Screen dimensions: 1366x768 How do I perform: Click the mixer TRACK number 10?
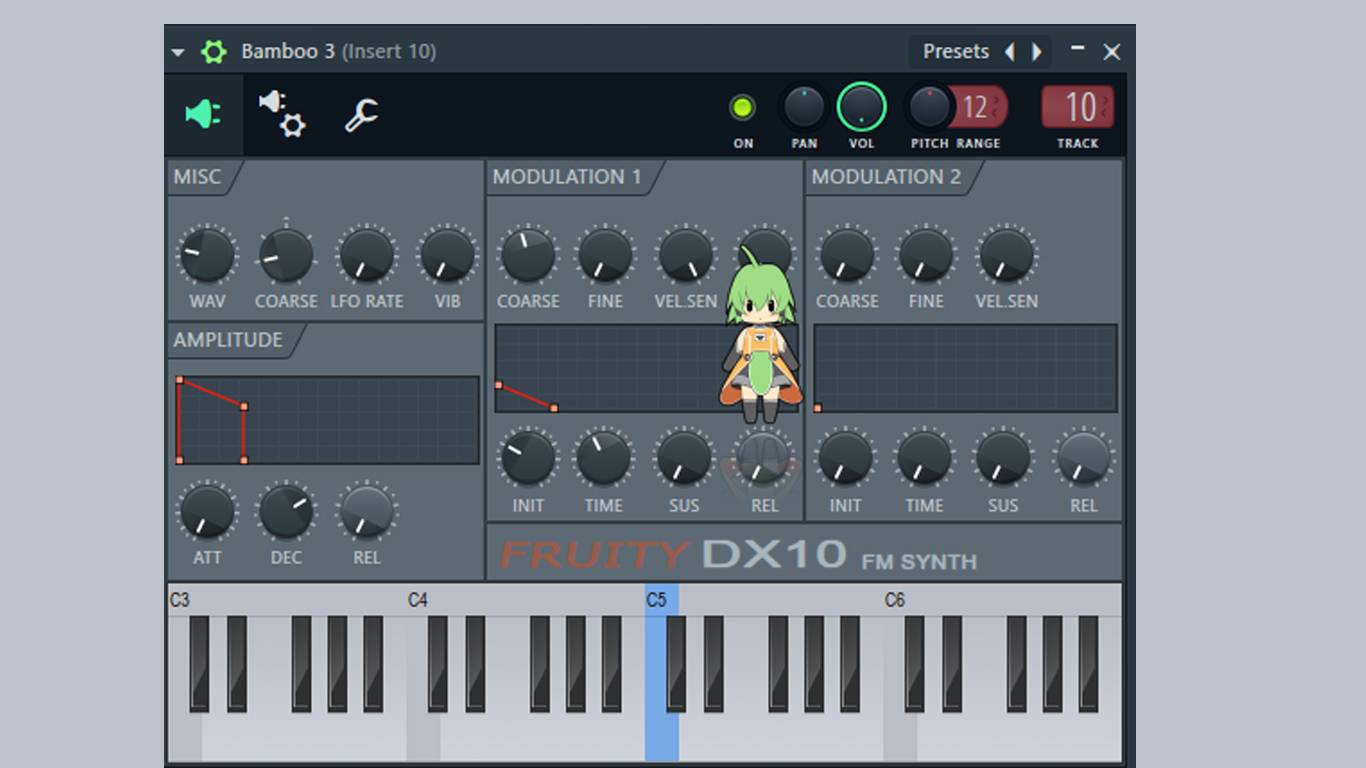[1078, 107]
